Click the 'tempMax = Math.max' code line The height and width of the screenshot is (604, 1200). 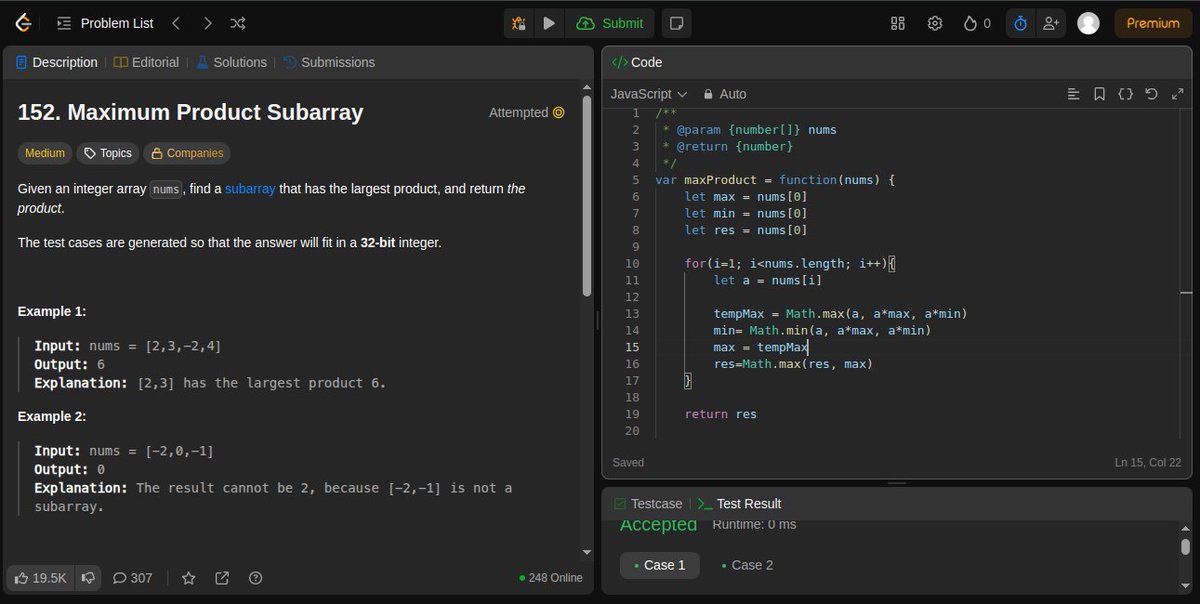840,314
